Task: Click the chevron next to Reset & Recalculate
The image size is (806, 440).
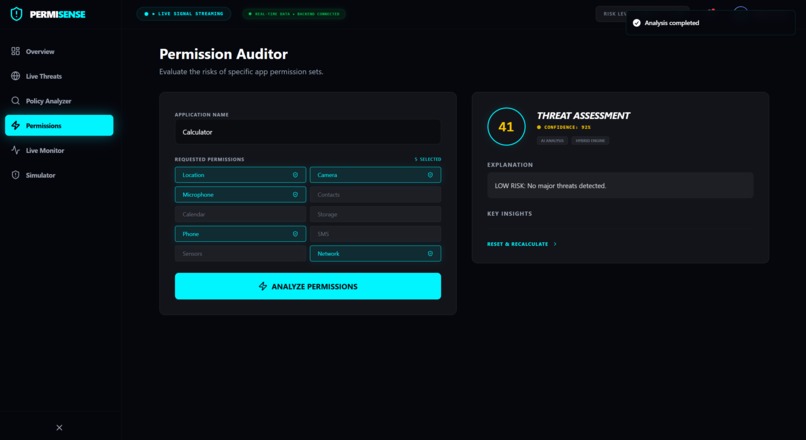Action: coord(555,244)
